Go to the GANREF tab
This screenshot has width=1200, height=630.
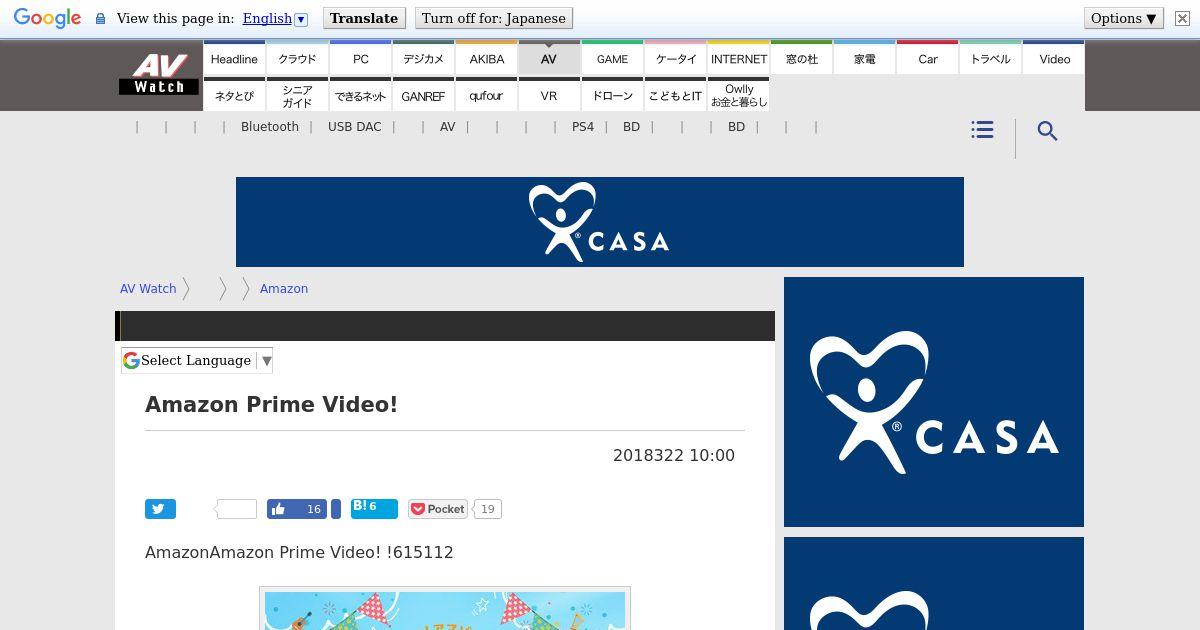tap(423, 95)
